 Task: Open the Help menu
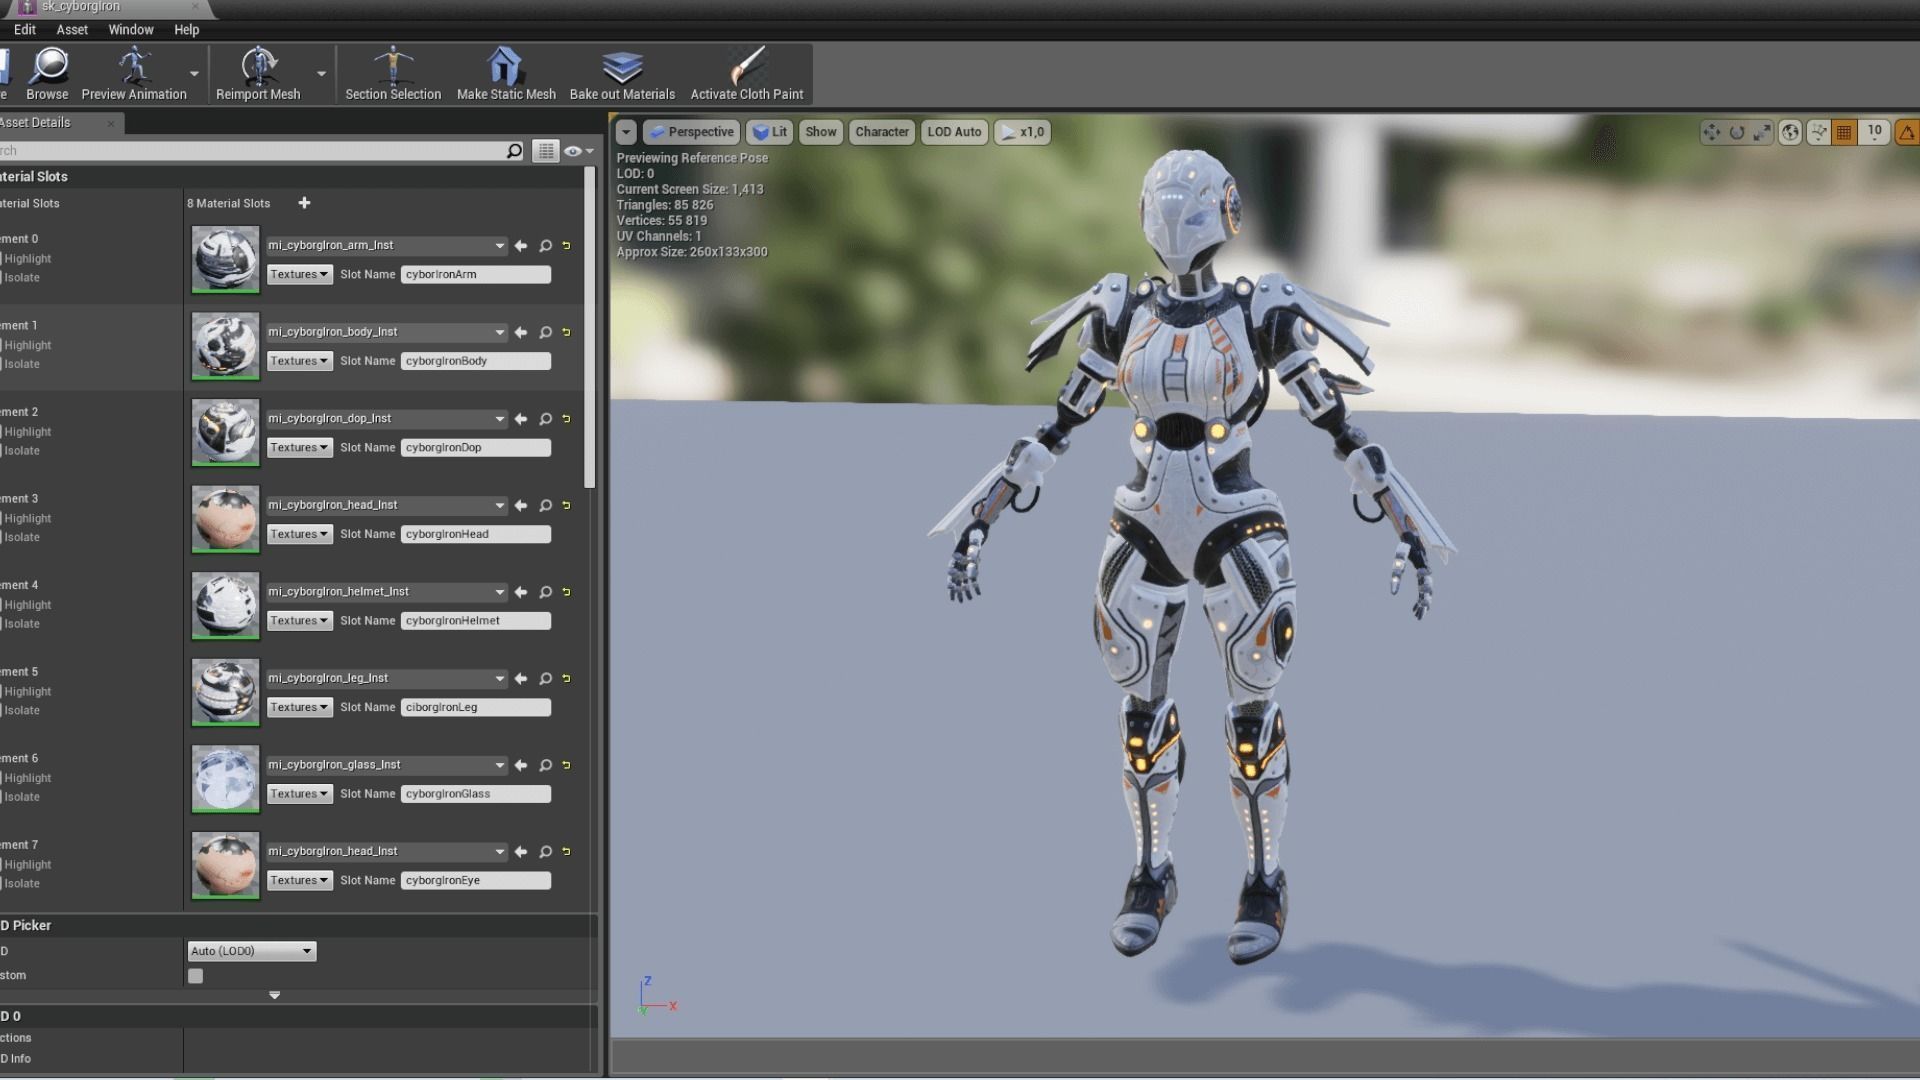[187, 30]
